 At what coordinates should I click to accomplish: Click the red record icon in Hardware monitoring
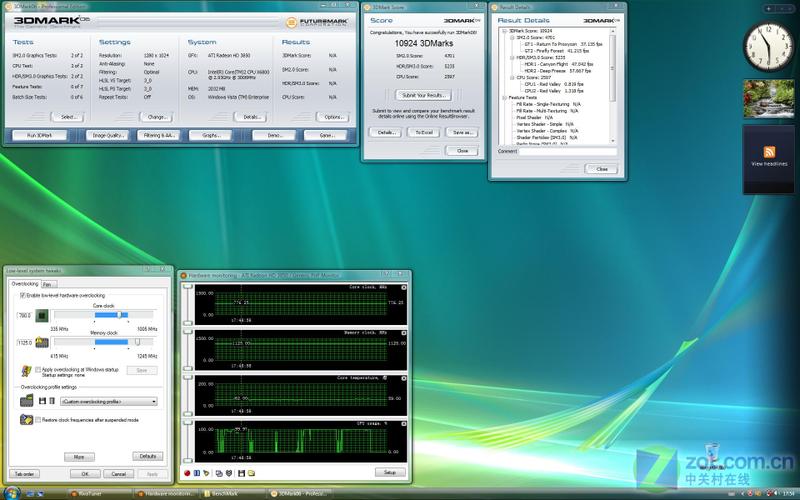(187, 473)
